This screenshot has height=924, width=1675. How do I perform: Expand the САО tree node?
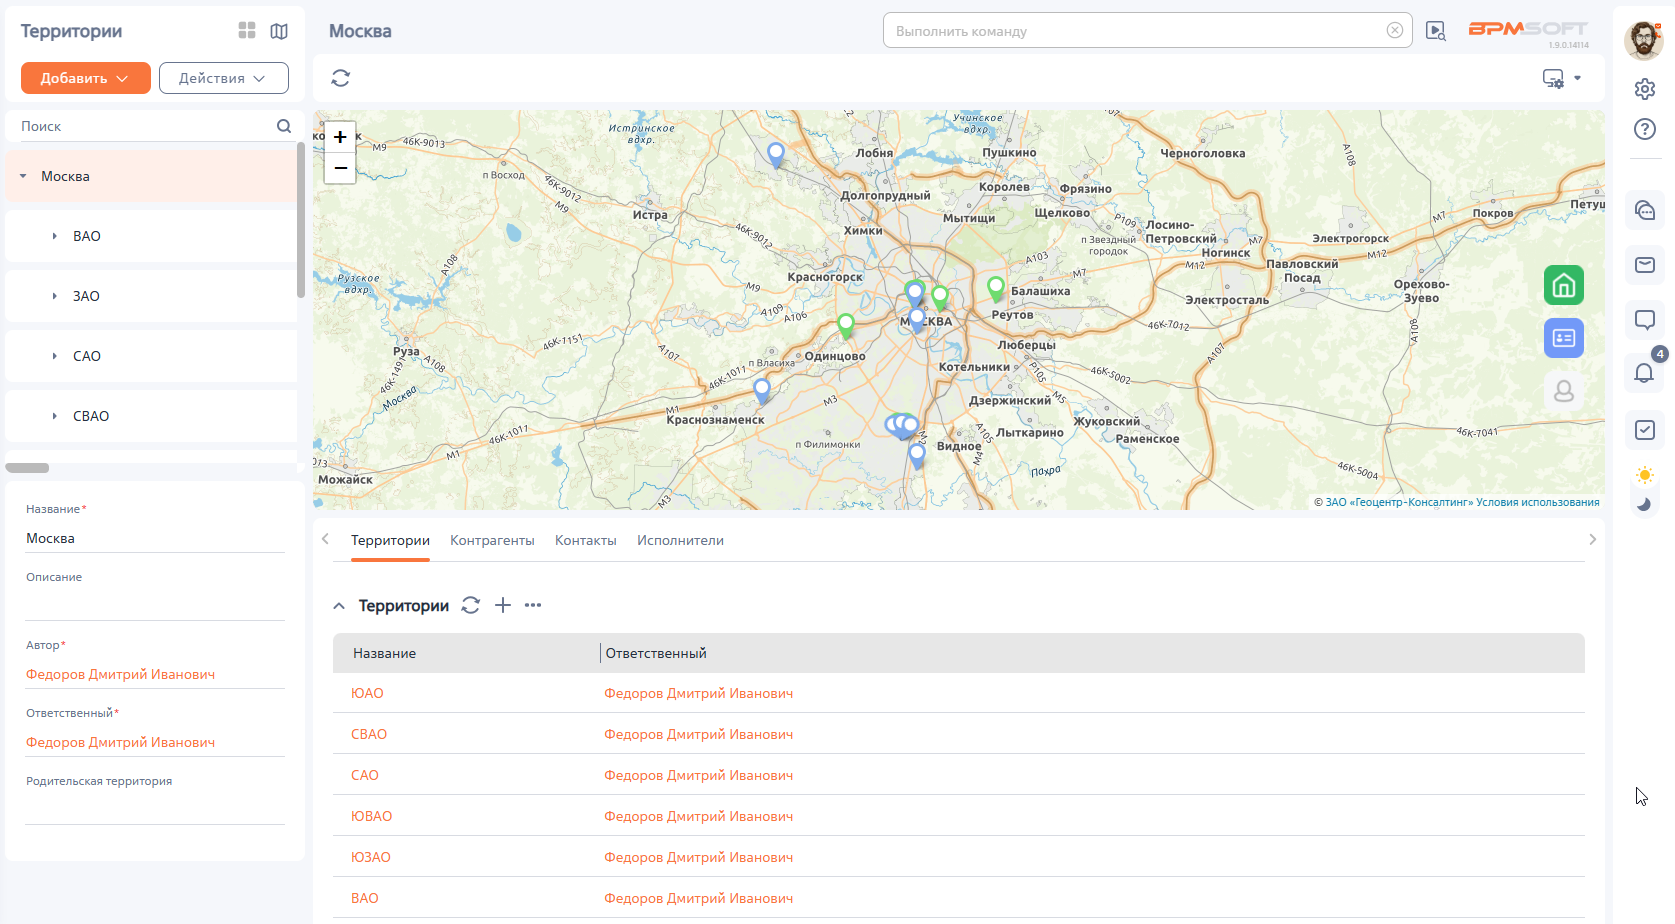coord(55,356)
